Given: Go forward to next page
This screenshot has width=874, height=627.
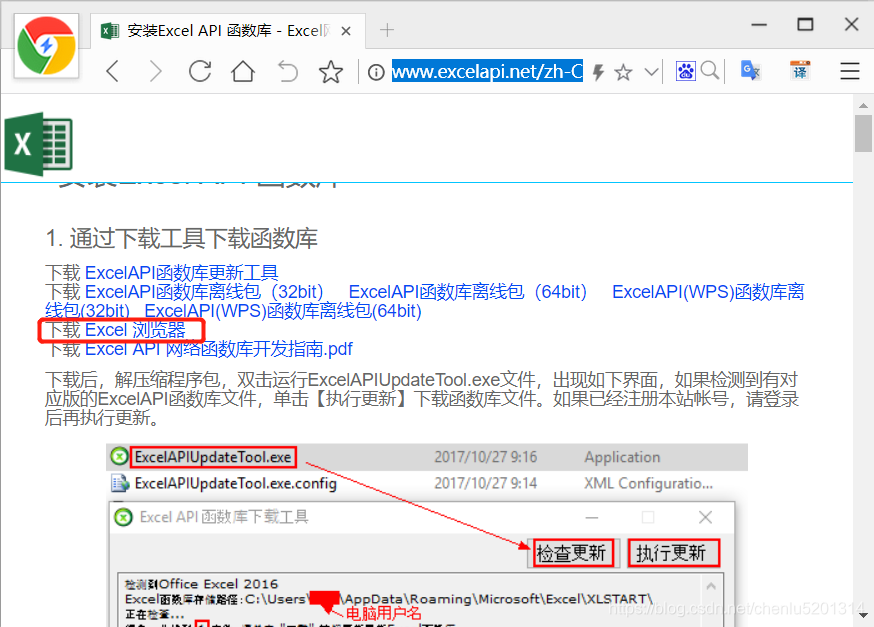Looking at the screenshot, I should tap(156, 71).
